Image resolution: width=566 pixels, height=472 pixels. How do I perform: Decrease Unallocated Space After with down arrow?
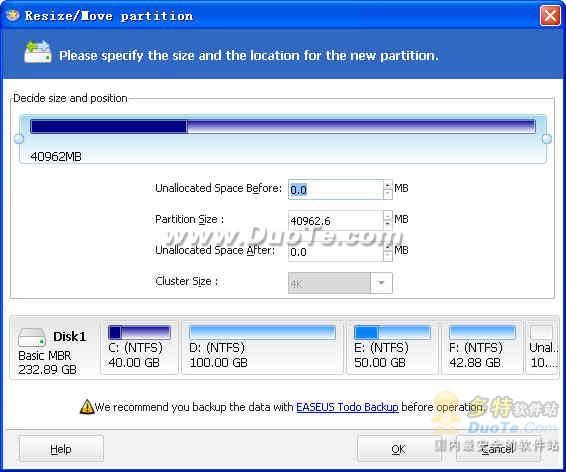pyautogui.click(x=387, y=256)
